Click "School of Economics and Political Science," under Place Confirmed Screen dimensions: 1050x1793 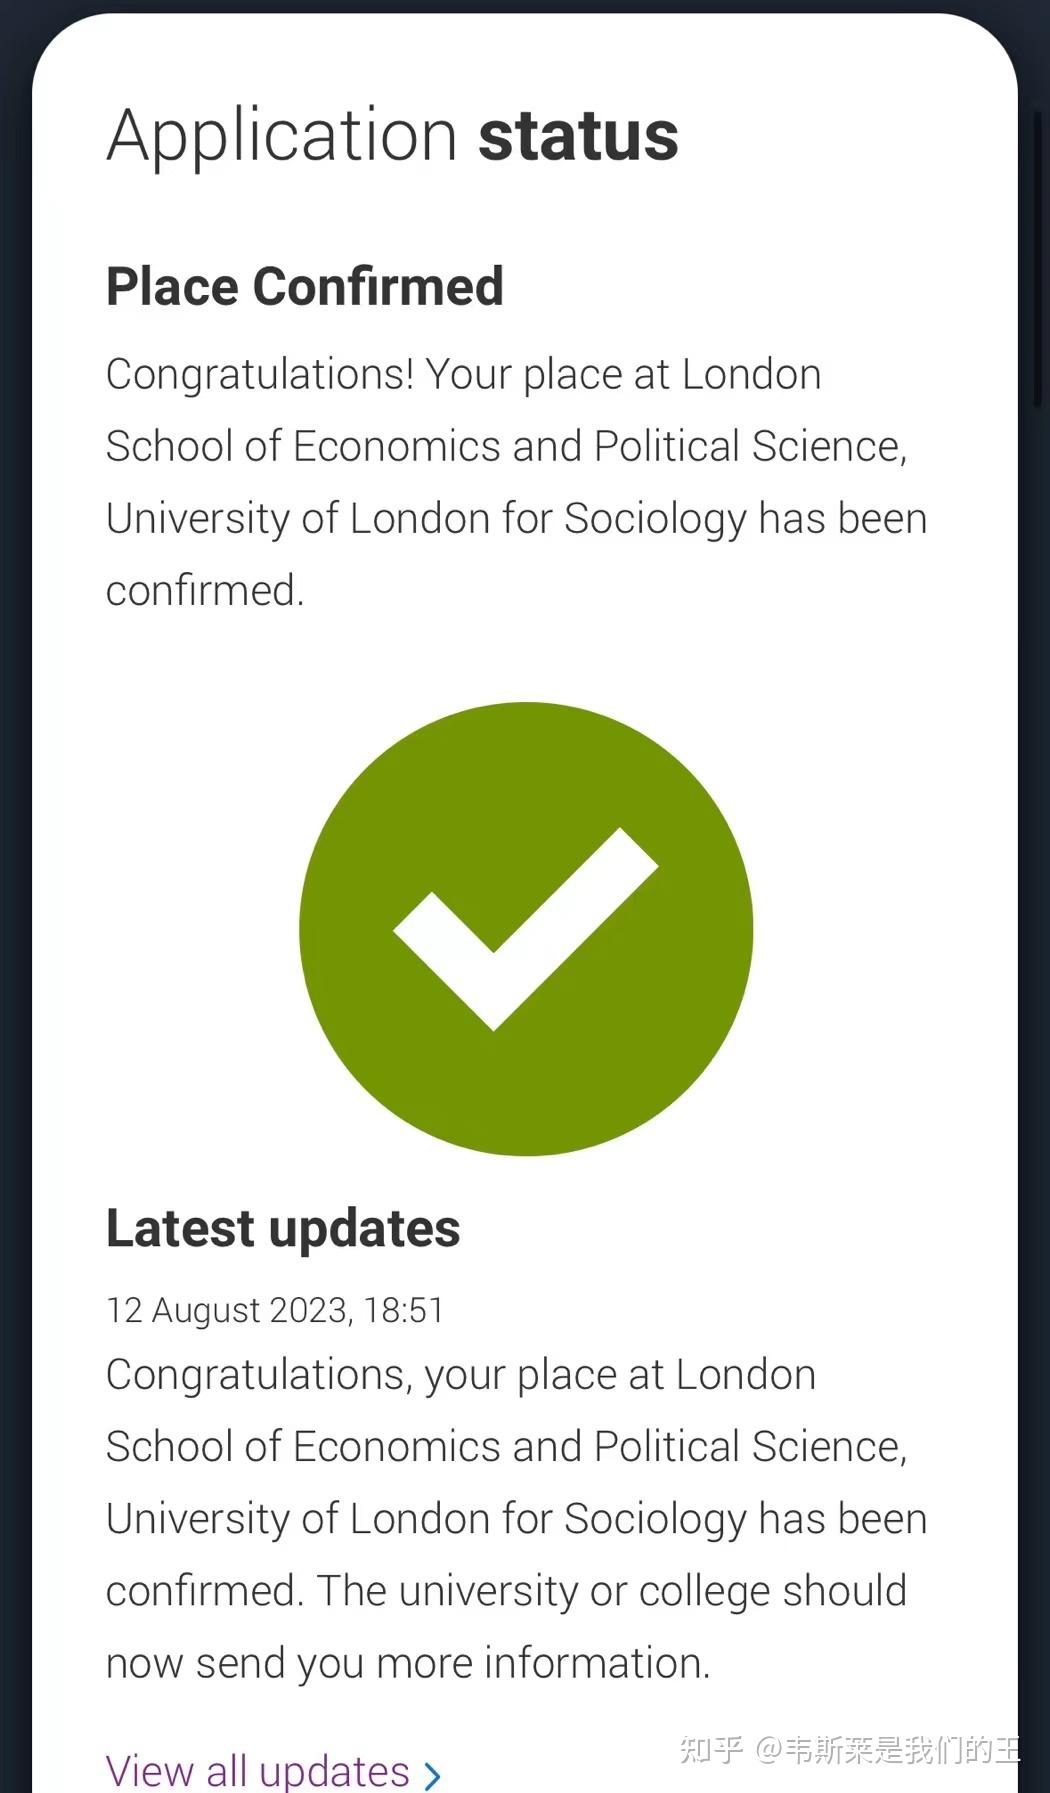[506, 447]
